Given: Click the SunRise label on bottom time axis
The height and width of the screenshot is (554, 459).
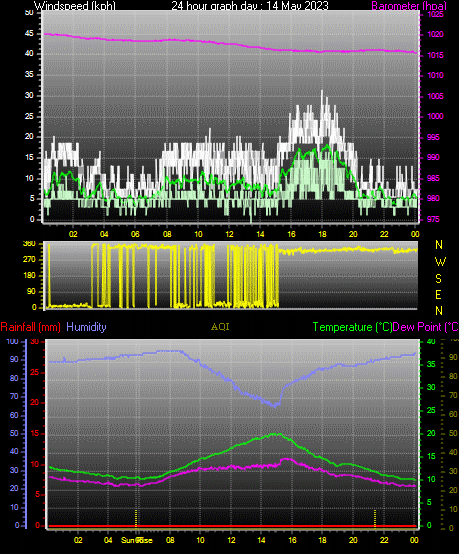Looking at the screenshot, I should pyautogui.click(x=137, y=540).
